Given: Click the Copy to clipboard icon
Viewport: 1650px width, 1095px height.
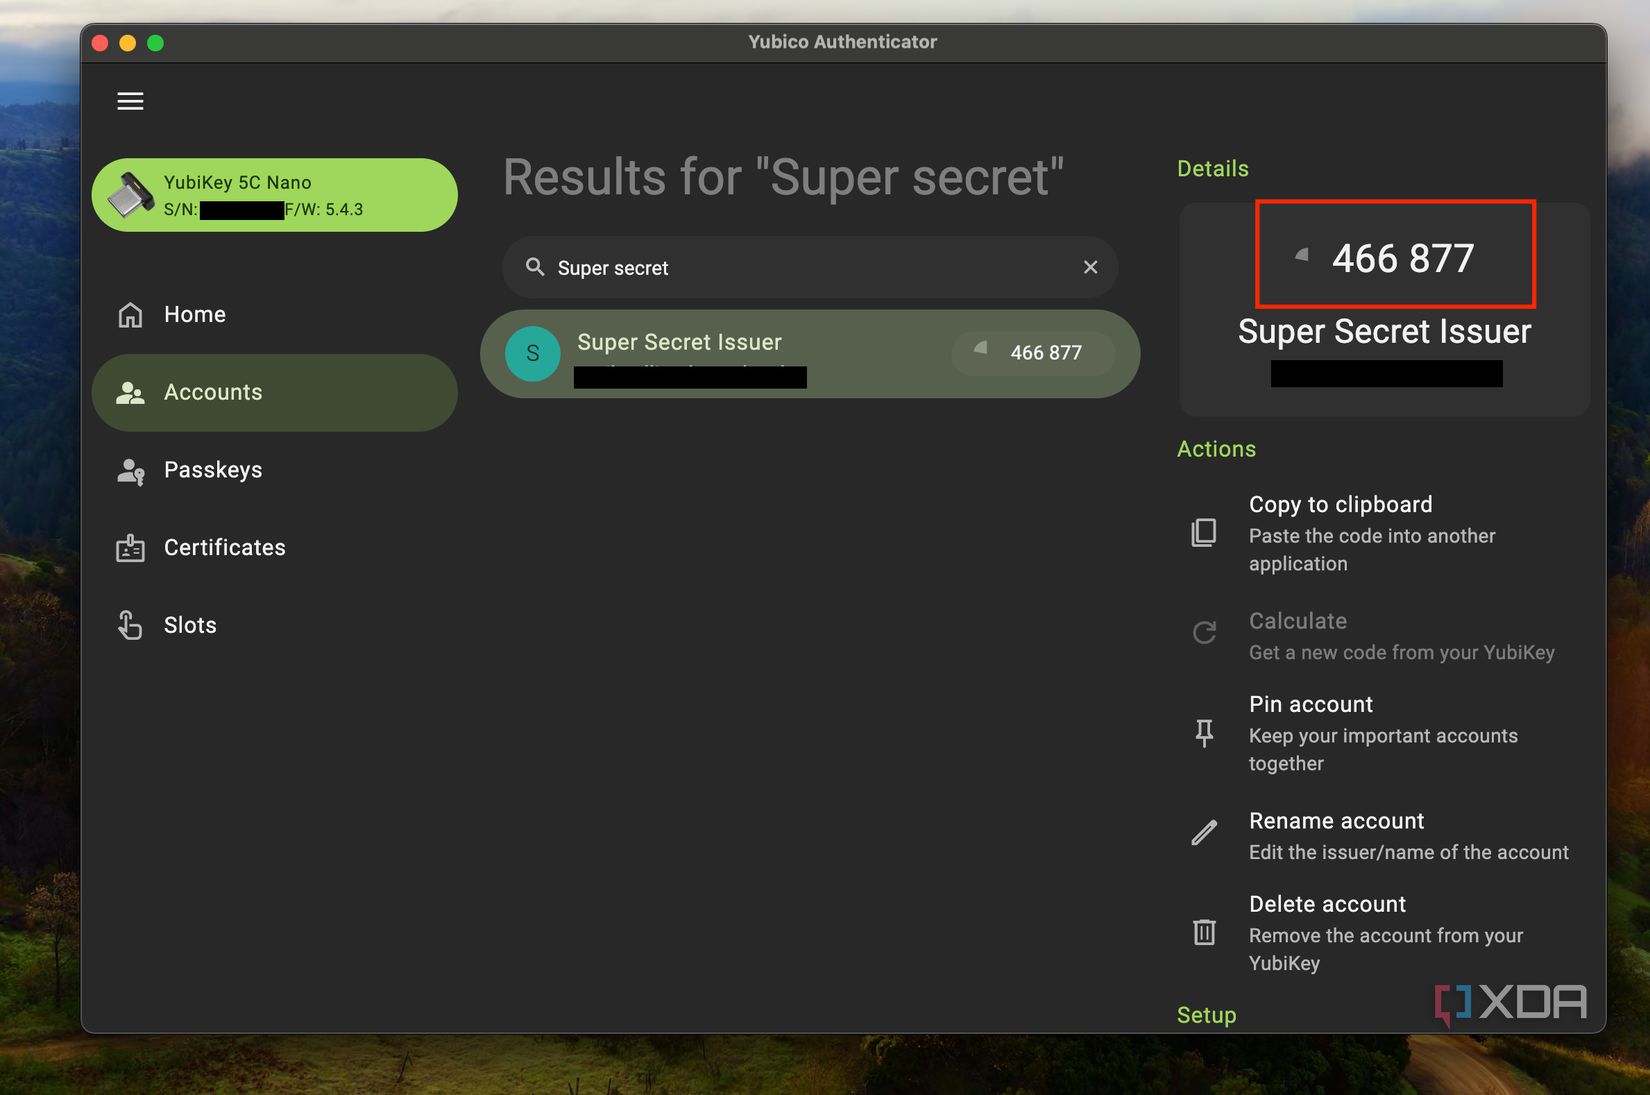Looking at the screenshot, I should tap(1204, 532).
